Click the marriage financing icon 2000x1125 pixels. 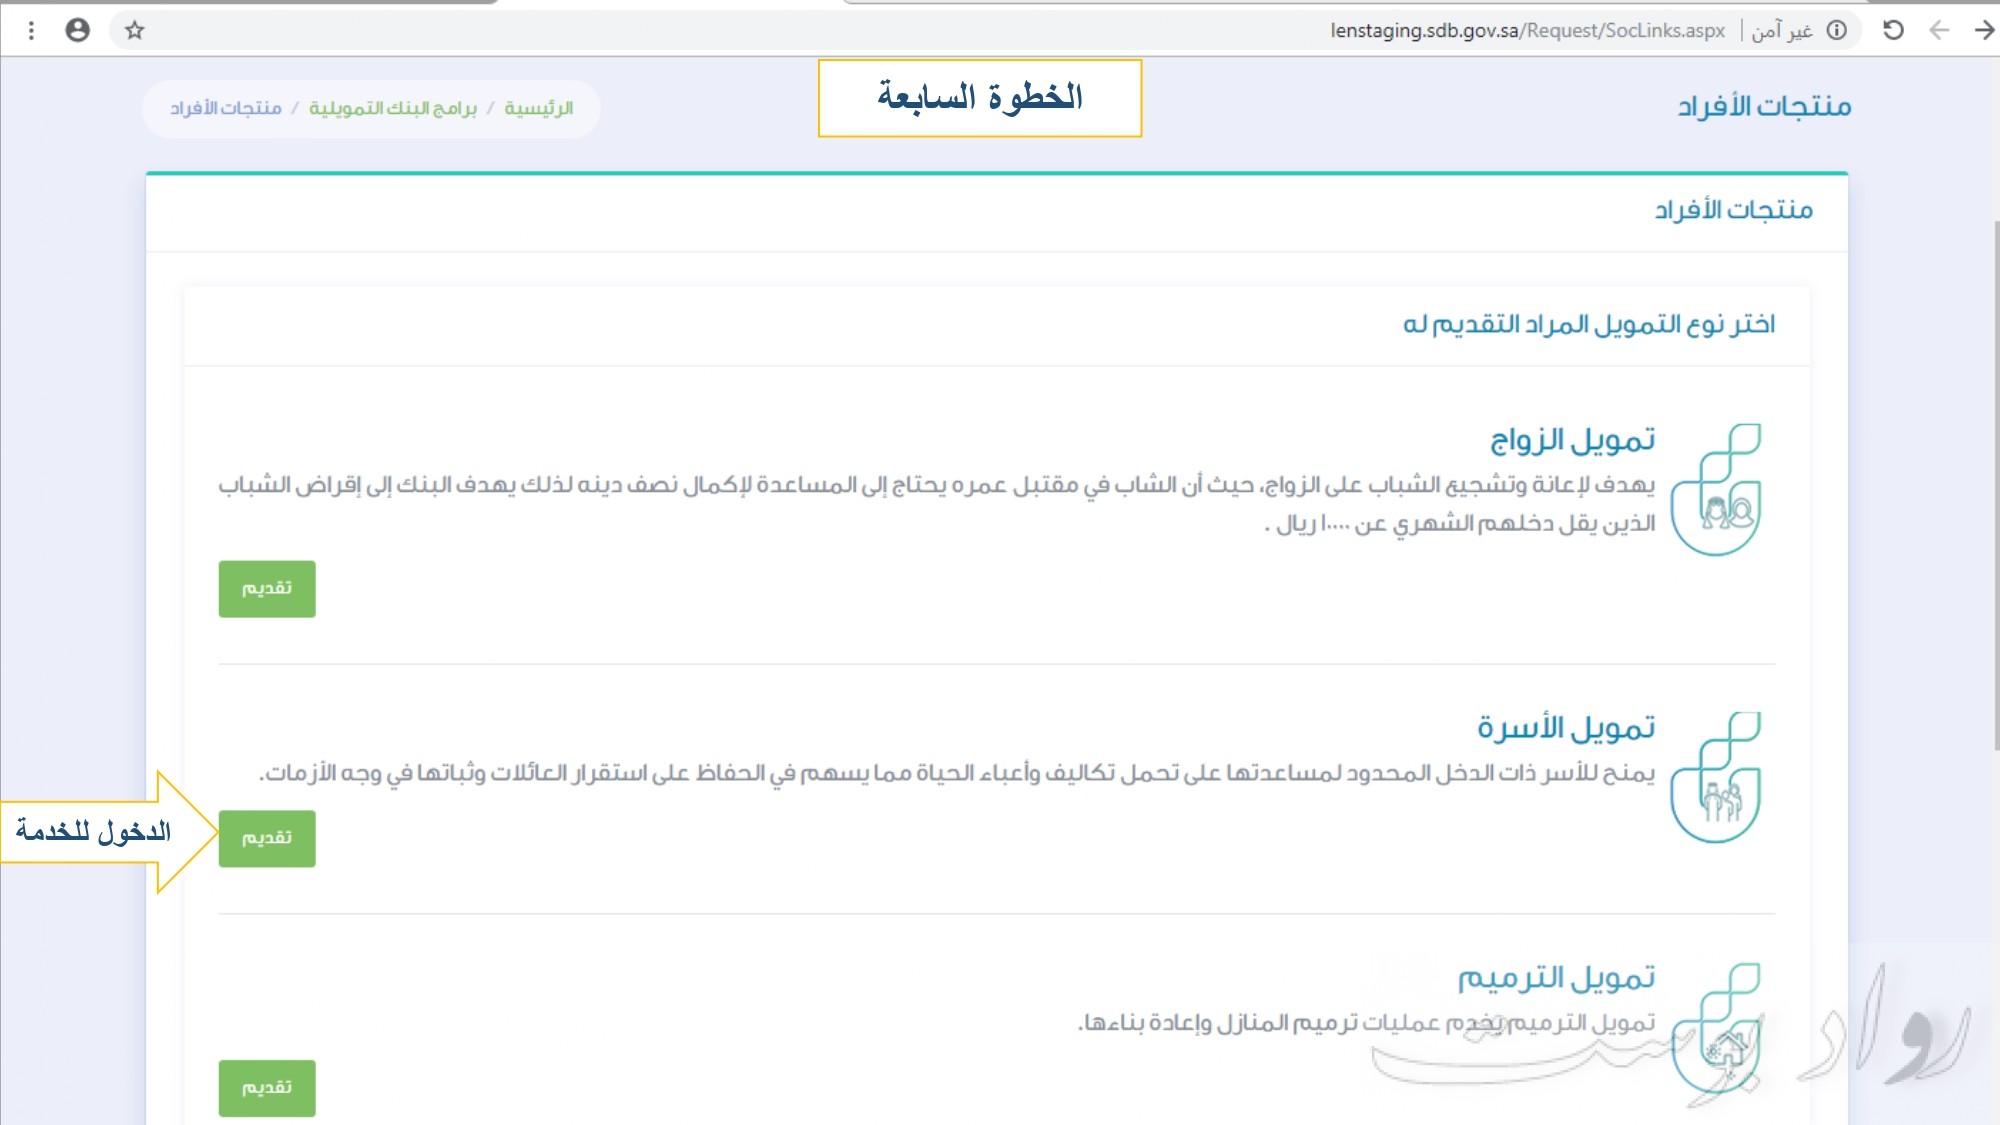coord(1716,490)
